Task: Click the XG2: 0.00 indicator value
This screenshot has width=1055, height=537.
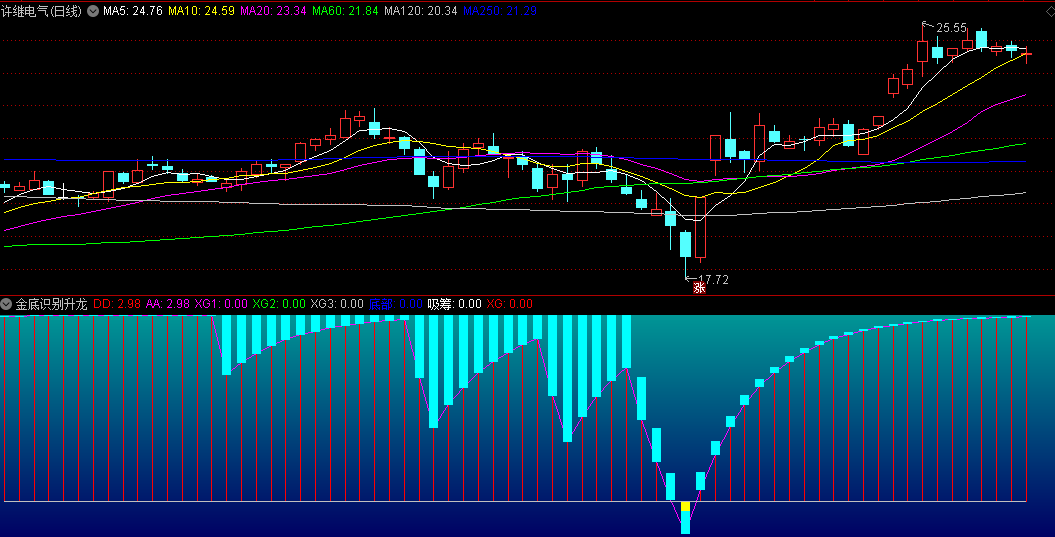Action: pyautogui.click(x=279, y=304)
